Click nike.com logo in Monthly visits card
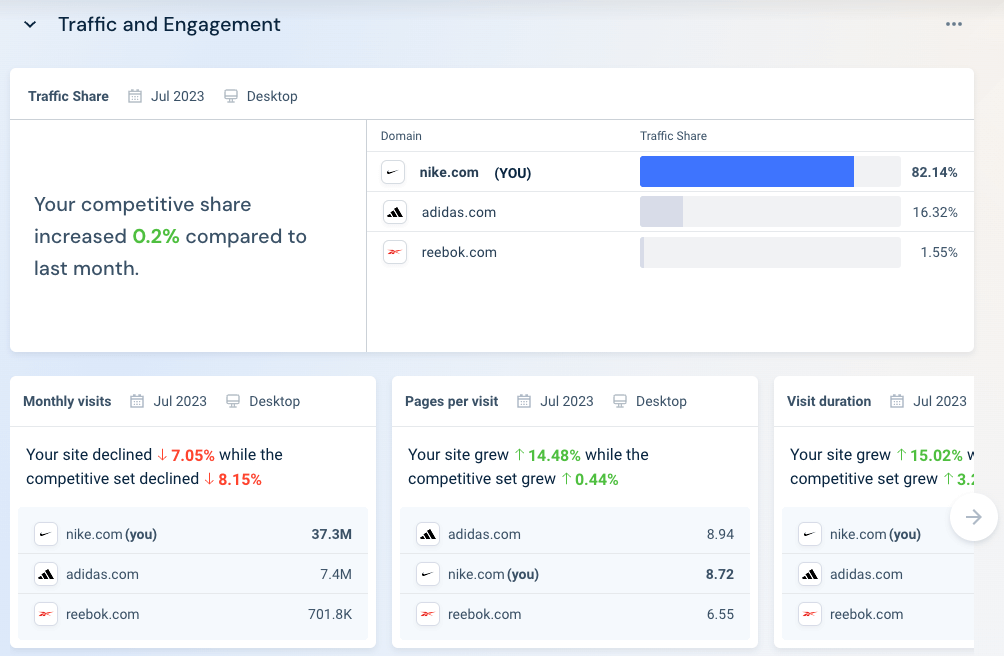This screenshot has height=656, width=1004. click(x=45, y=534)
